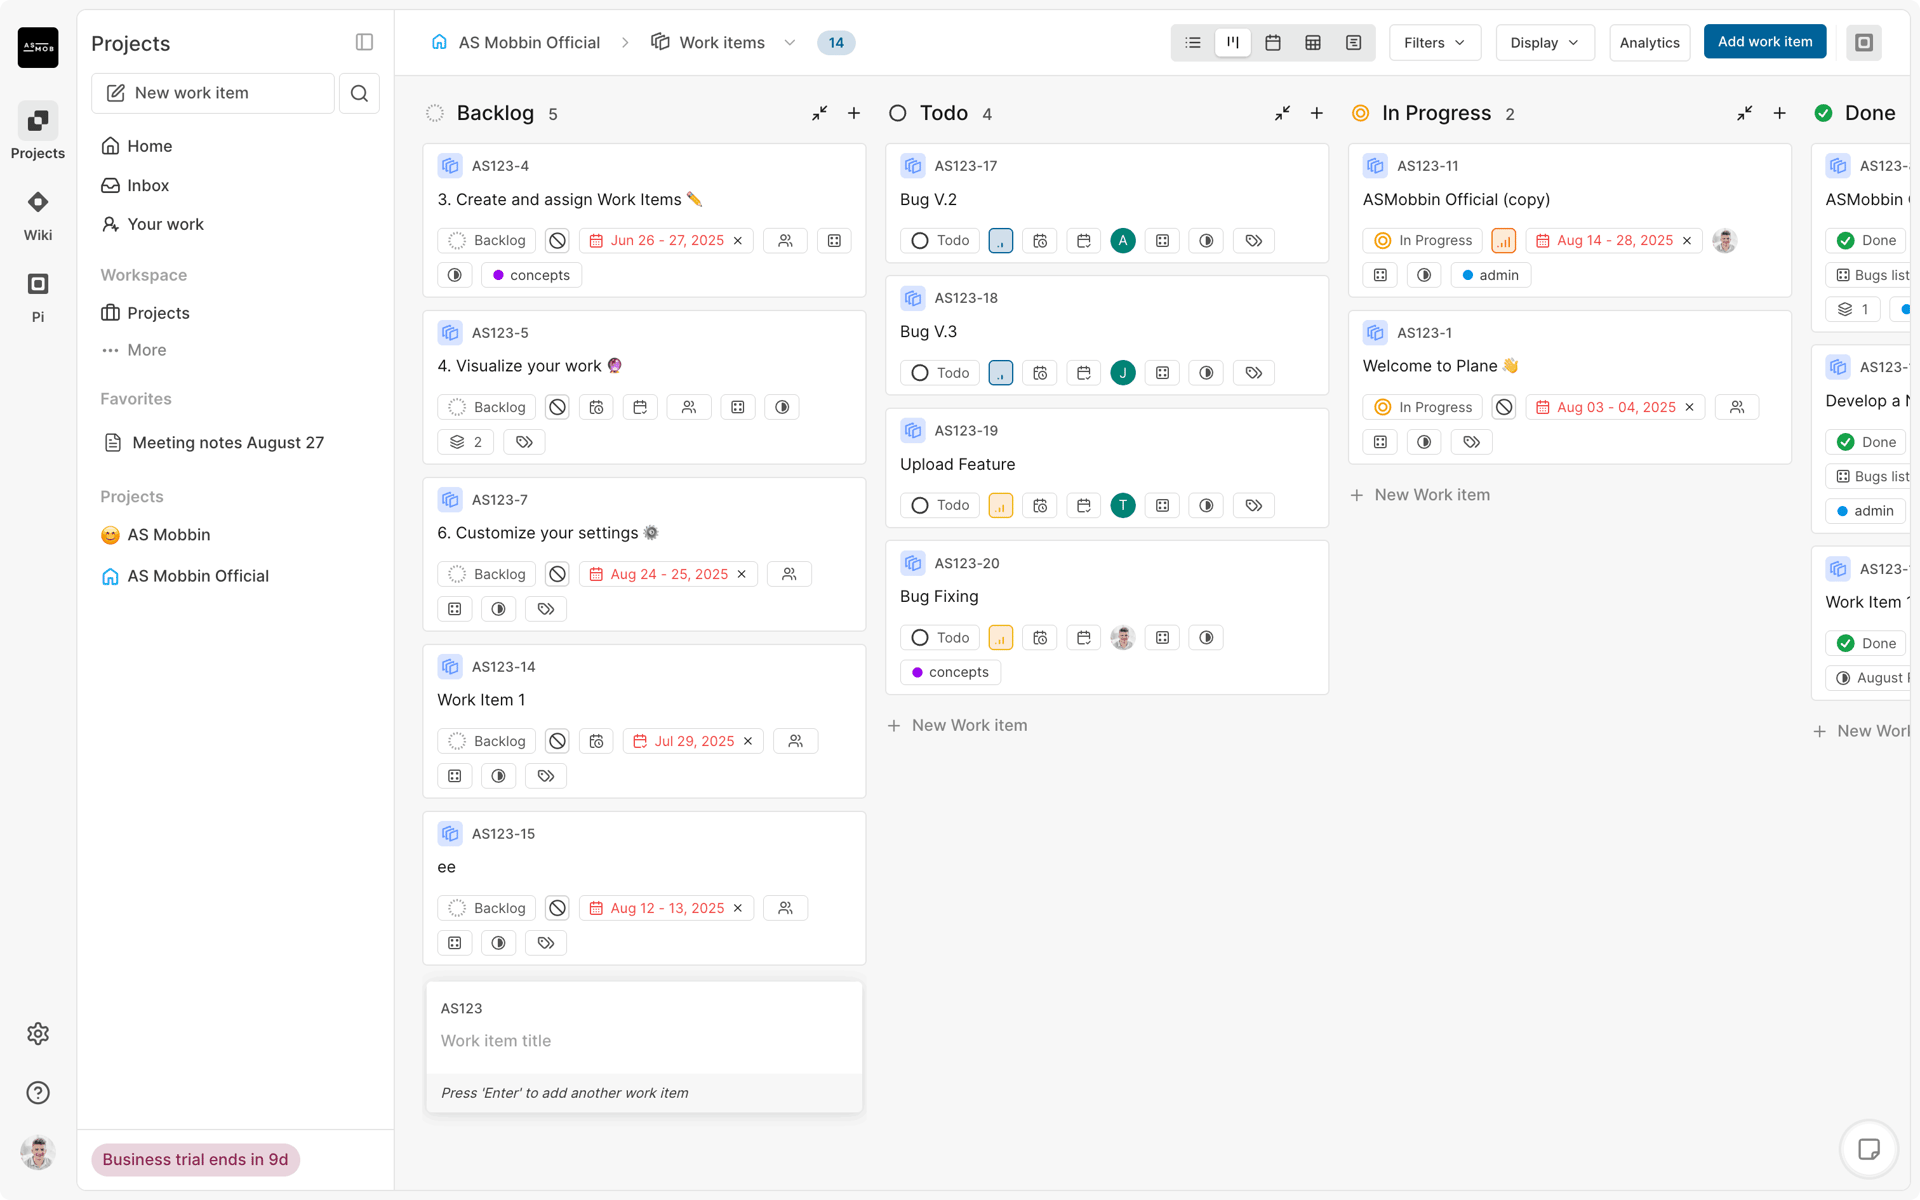Screen dimensions: 1920x1200
Task: Click New work item in sidebar
Action: coord(213,93)
